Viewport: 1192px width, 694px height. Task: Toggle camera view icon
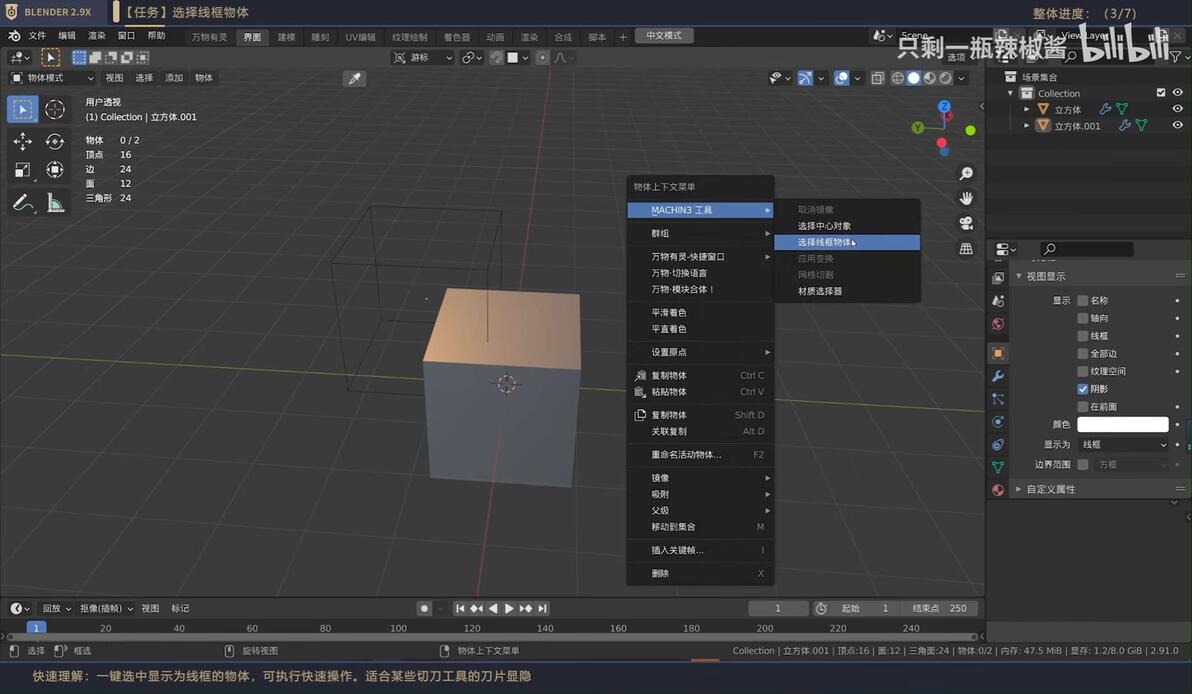(x=966, y=223)
